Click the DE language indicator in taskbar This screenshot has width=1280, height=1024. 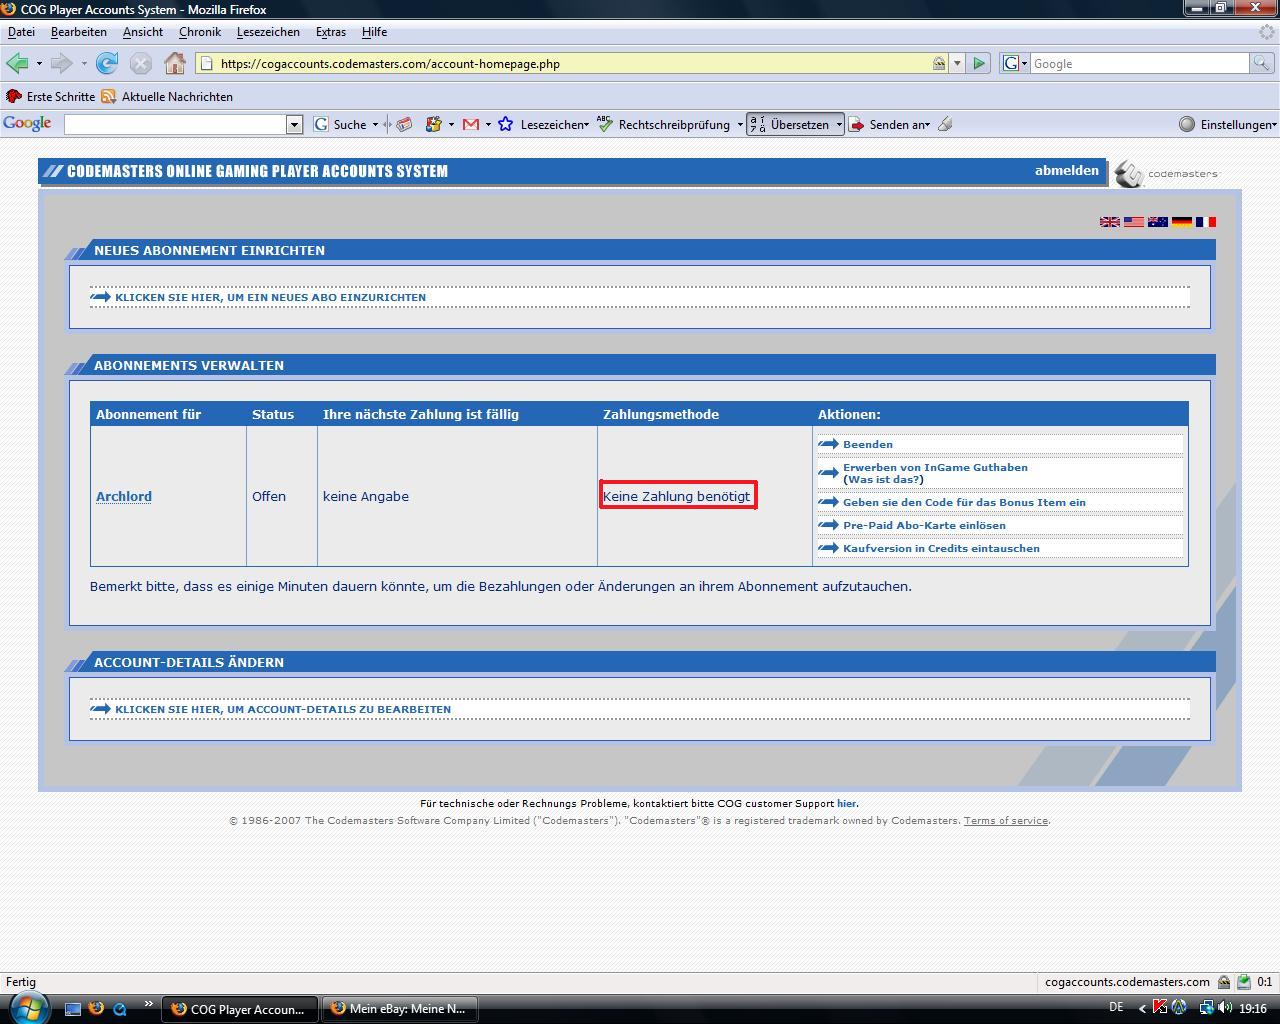pyautogui.click(x=1116, y=1007)
